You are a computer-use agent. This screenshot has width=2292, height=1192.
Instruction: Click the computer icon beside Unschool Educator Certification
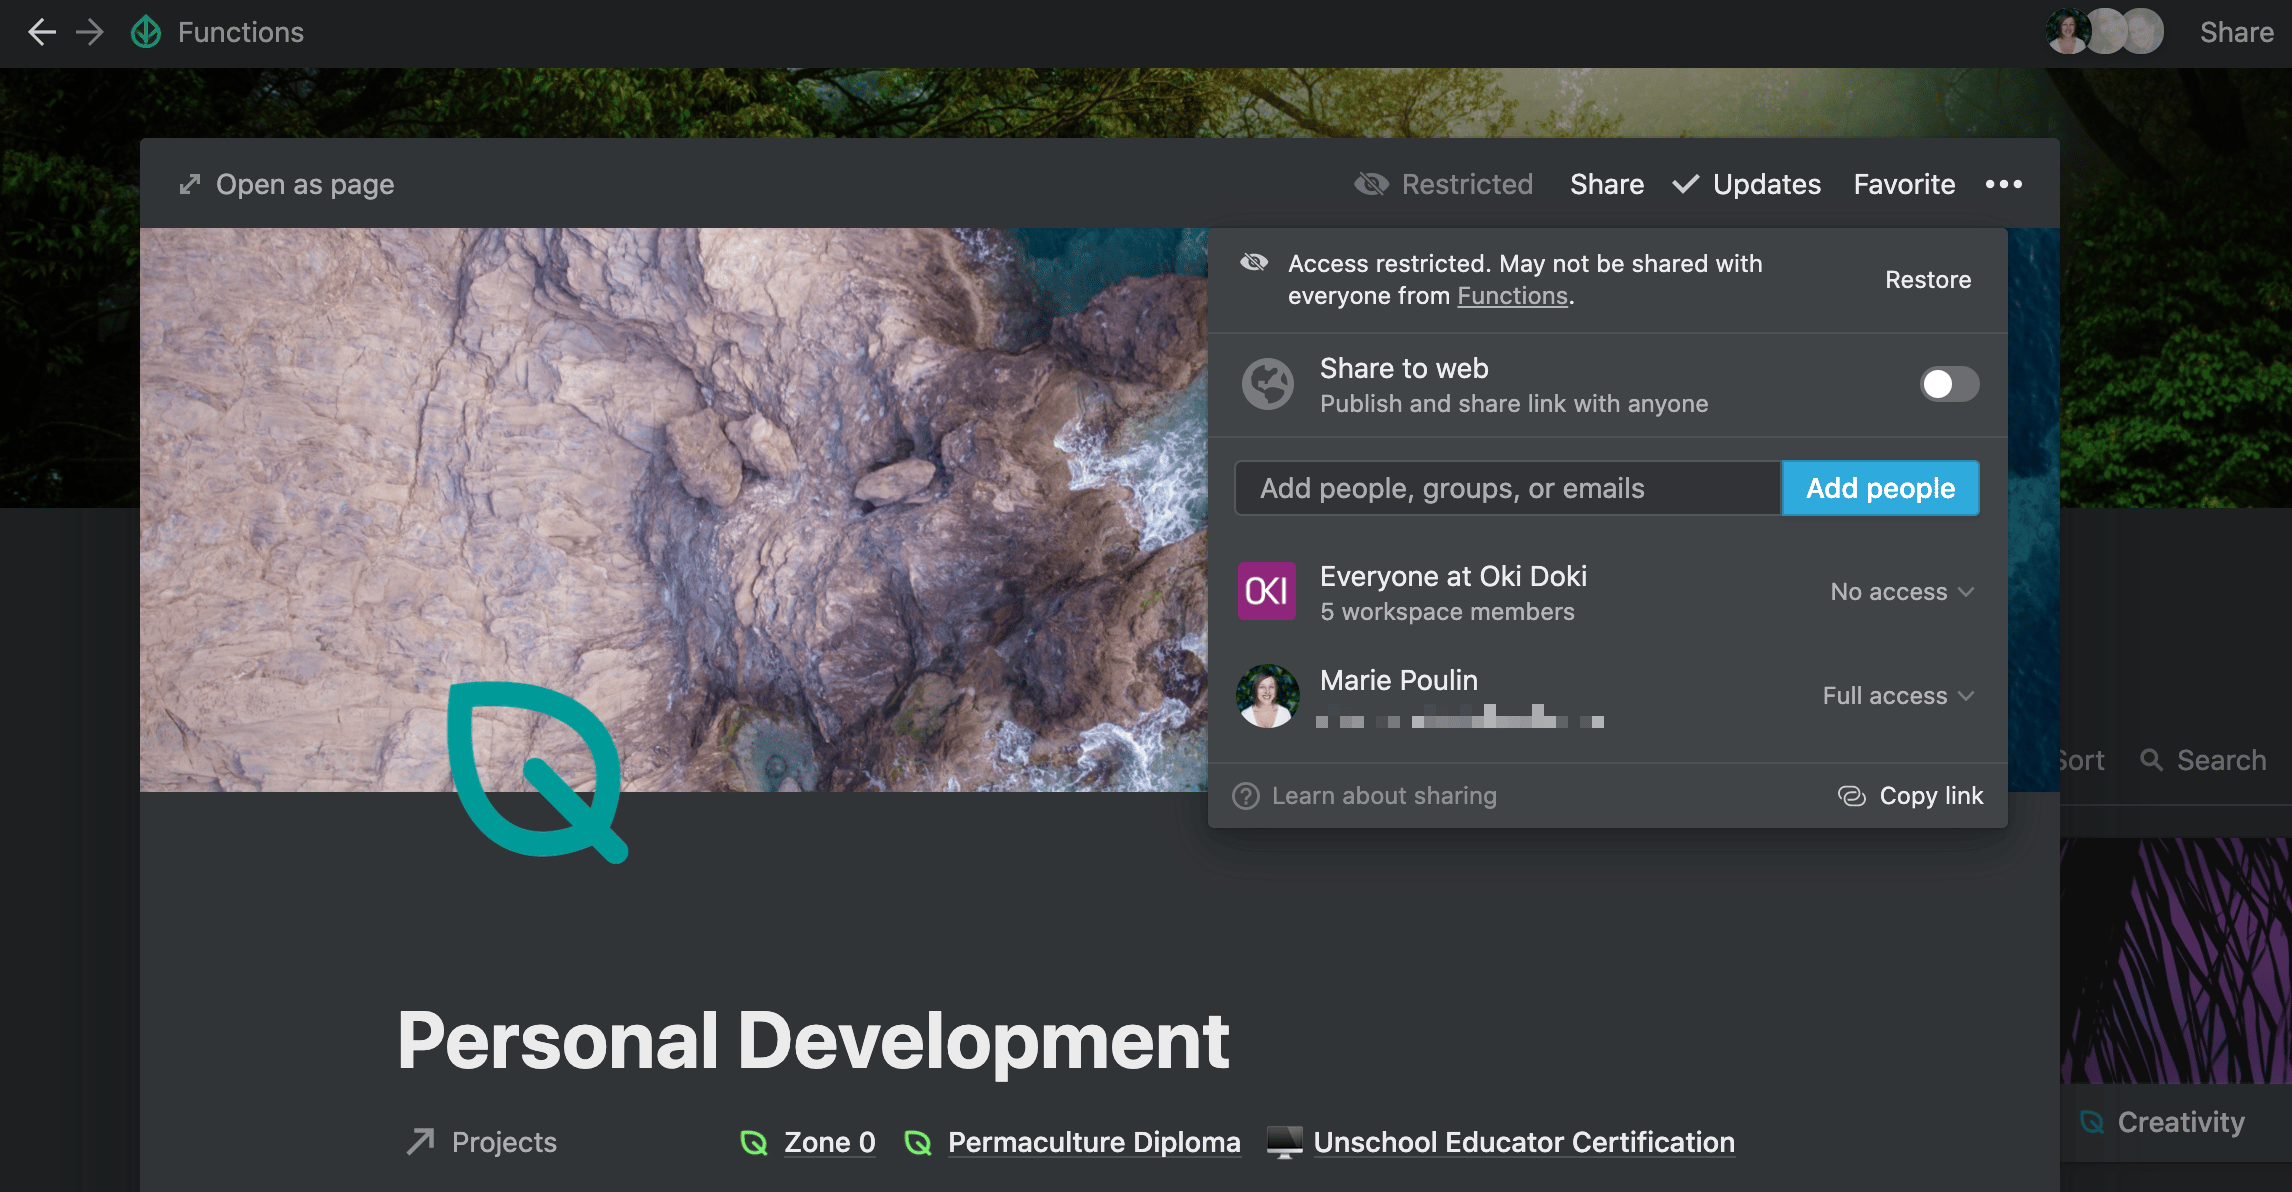pyautogui.click(x=1284, y=1142)
